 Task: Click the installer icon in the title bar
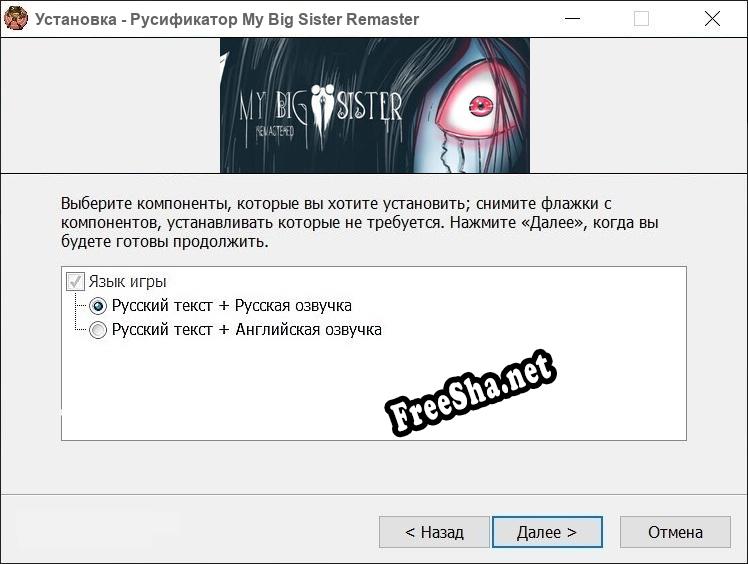[16, 19]
